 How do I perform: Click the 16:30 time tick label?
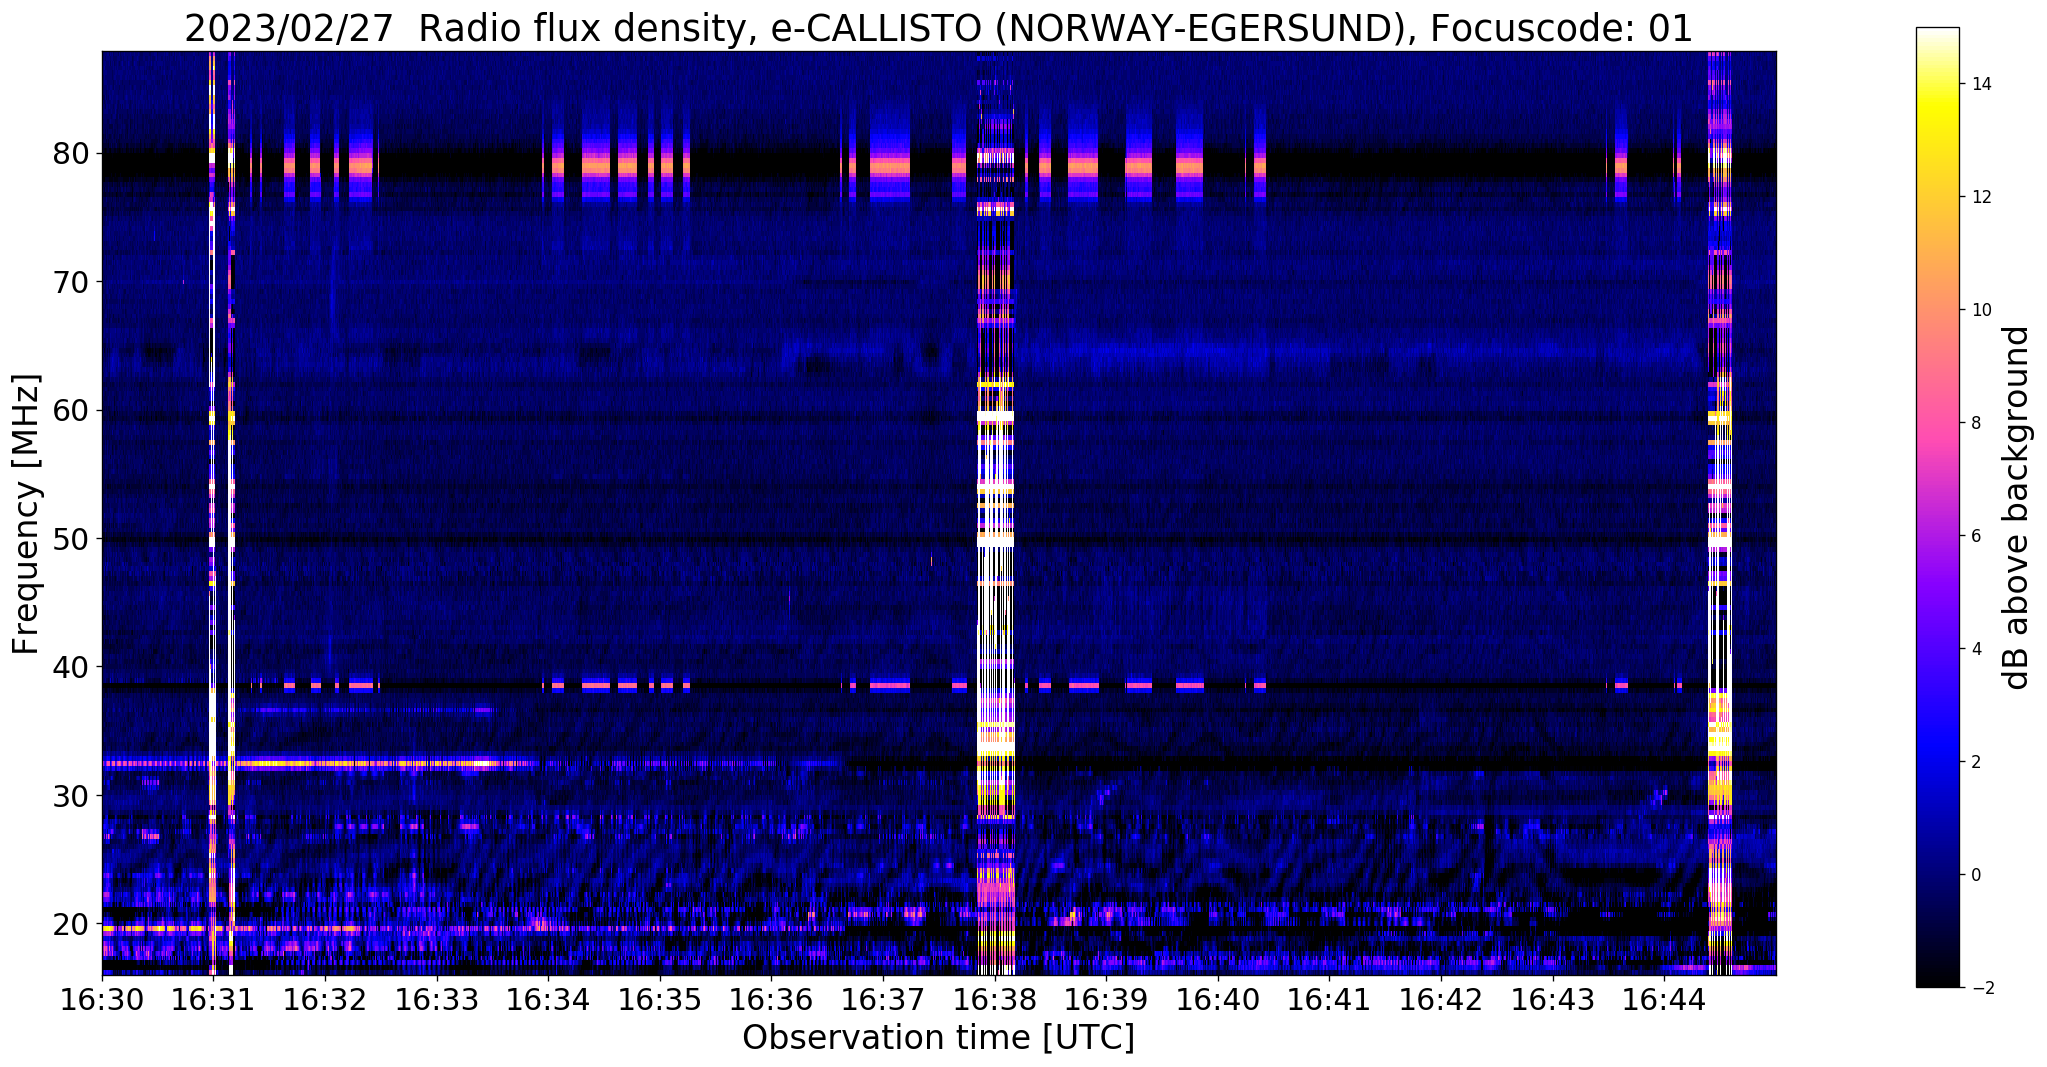[x=102, y=999]
